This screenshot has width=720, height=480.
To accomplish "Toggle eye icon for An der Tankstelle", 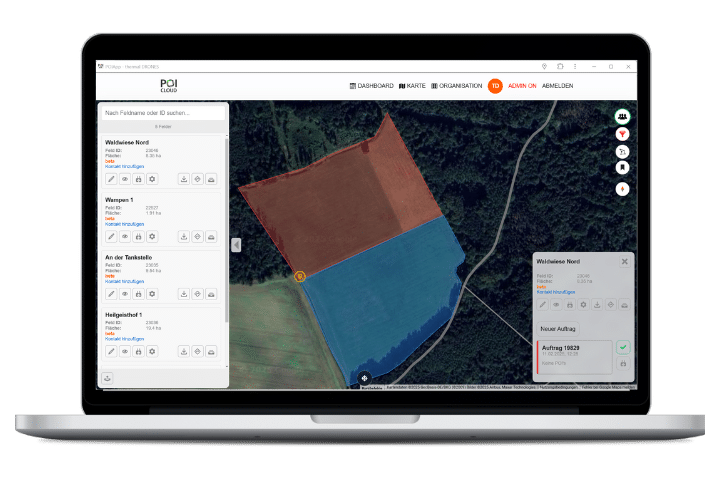I will click(x=125, y=294).
